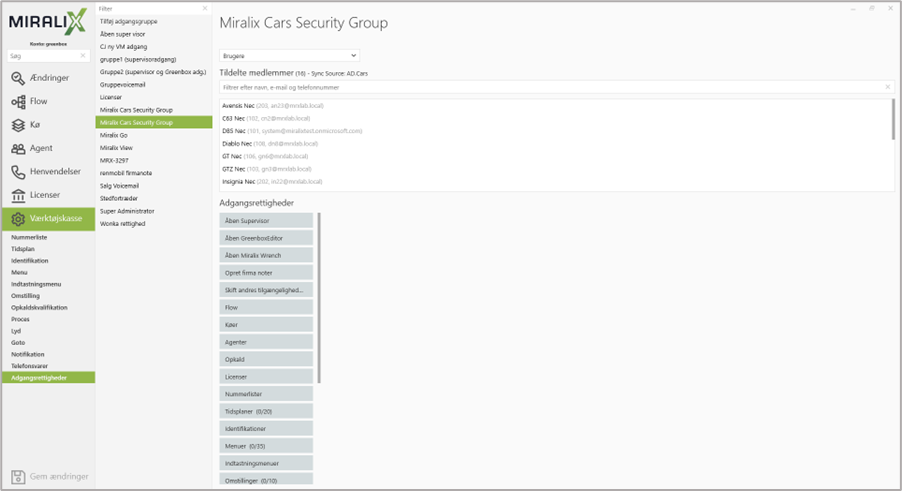902x491 pixels.
Task: Click the Opkald permission button
Action: (x=266, y=359)
